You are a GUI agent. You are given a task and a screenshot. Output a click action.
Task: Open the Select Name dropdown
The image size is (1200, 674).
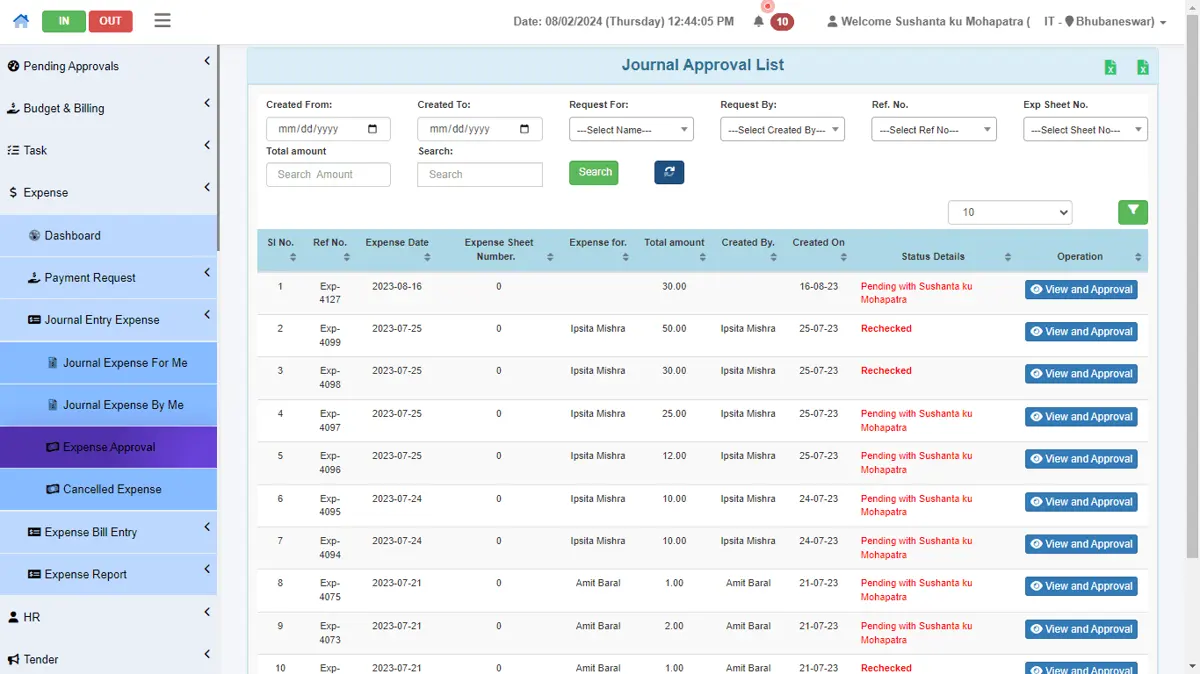pyautogui.click(x=631, y=129)
